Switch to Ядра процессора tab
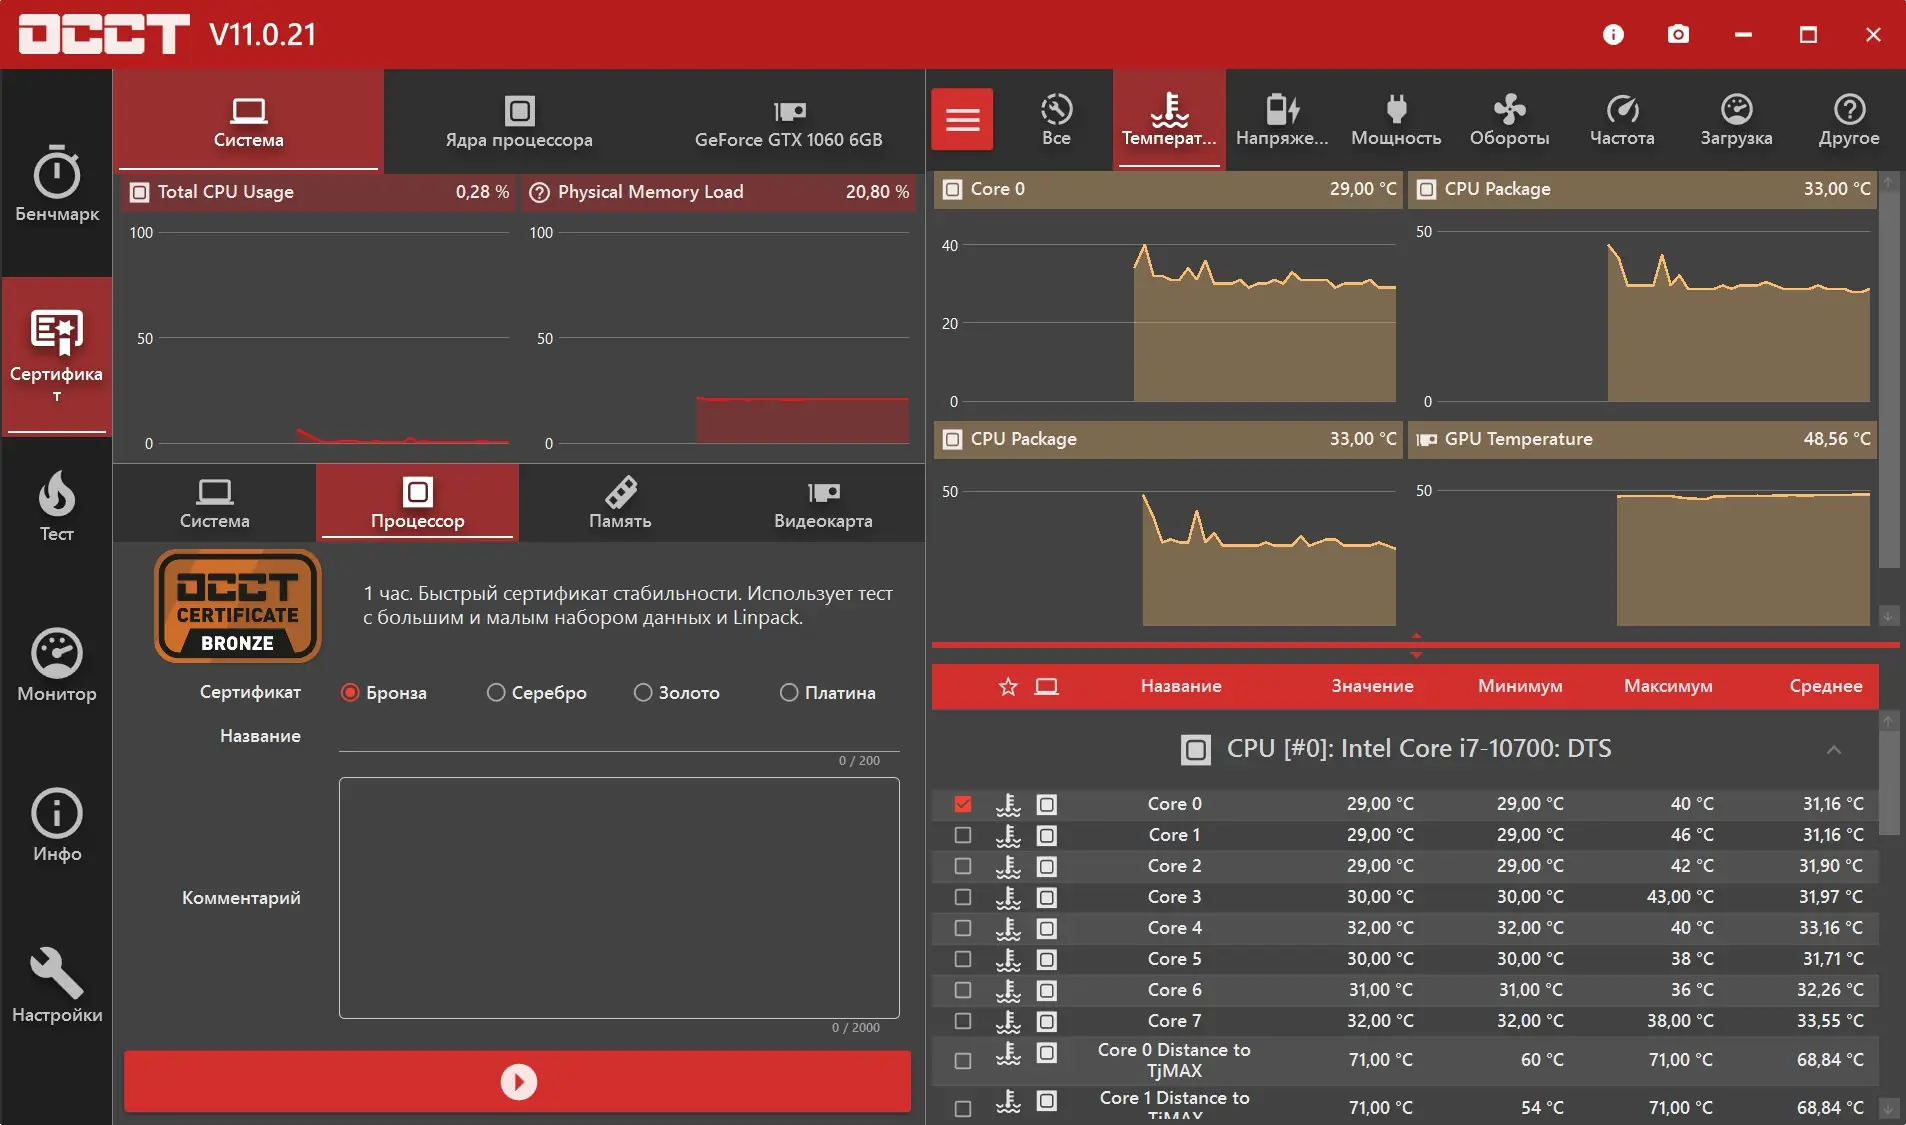1906x1125 pixels. 519,121
